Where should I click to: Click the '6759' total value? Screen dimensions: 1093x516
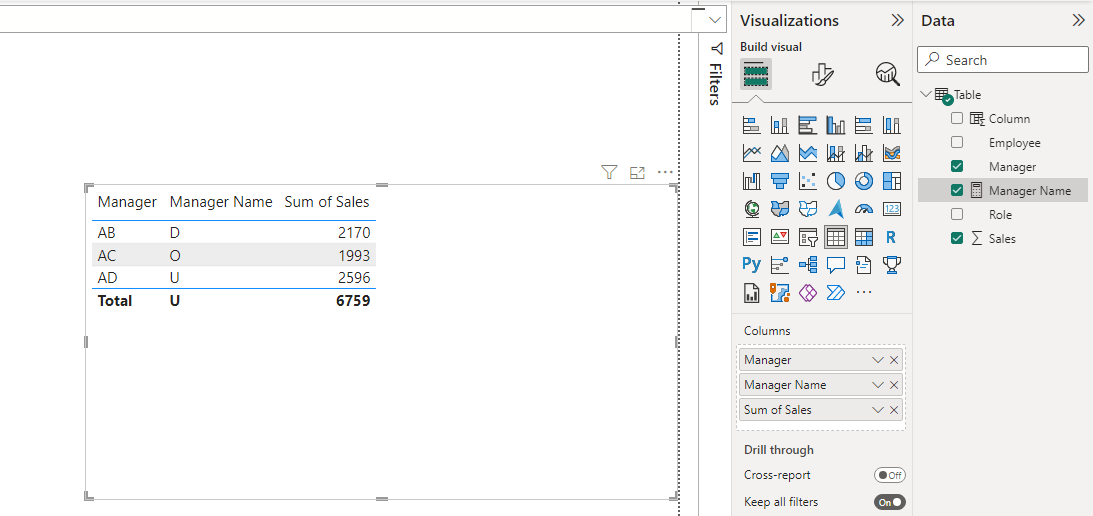click(352, 301)
